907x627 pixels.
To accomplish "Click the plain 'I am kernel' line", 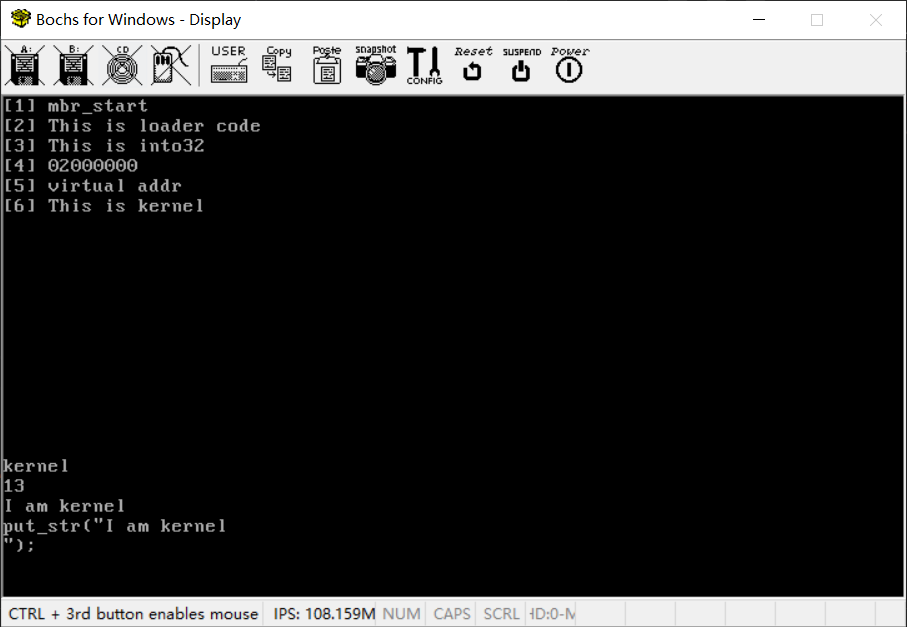I will [x=64, y=506].
